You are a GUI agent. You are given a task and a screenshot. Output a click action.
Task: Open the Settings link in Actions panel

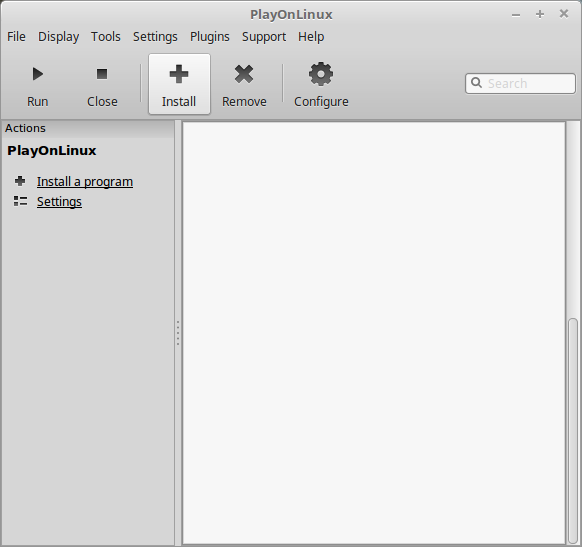coord(59,202)
